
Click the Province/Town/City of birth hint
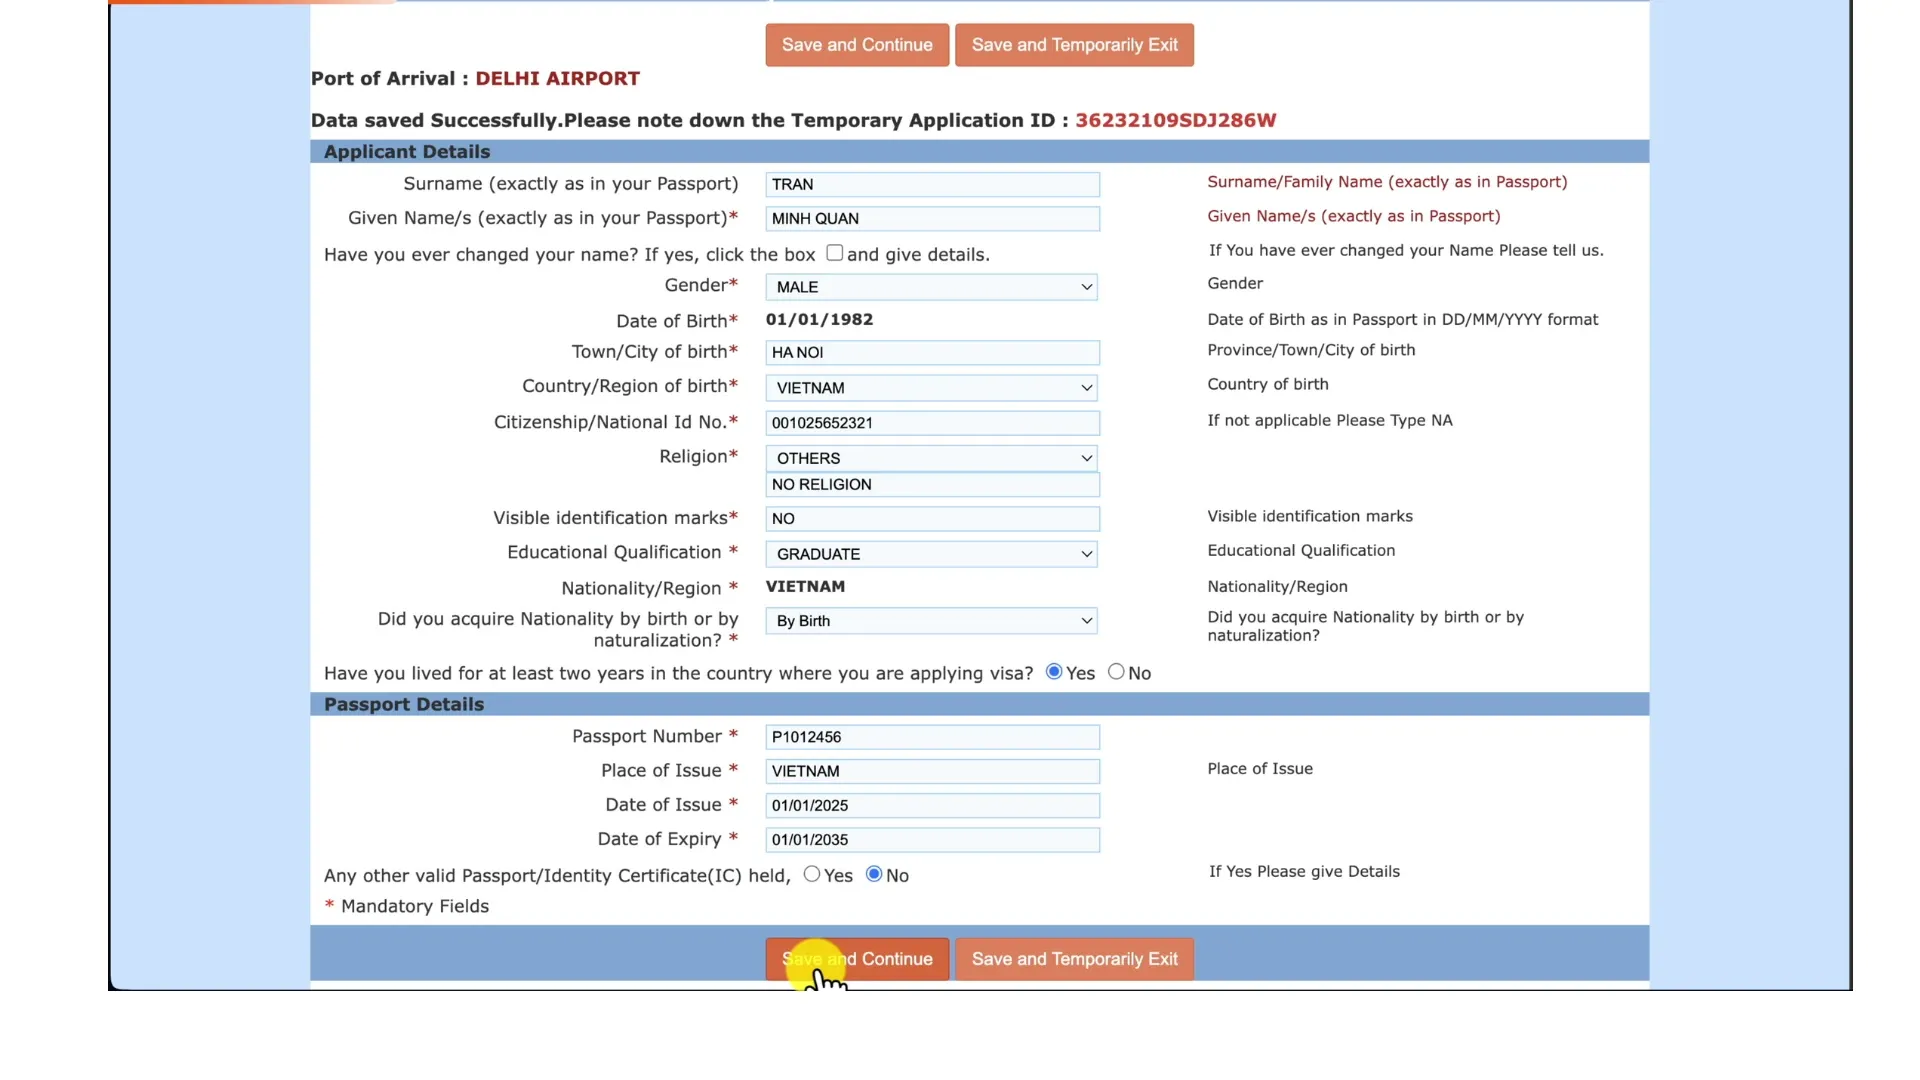coord(1311,350)
